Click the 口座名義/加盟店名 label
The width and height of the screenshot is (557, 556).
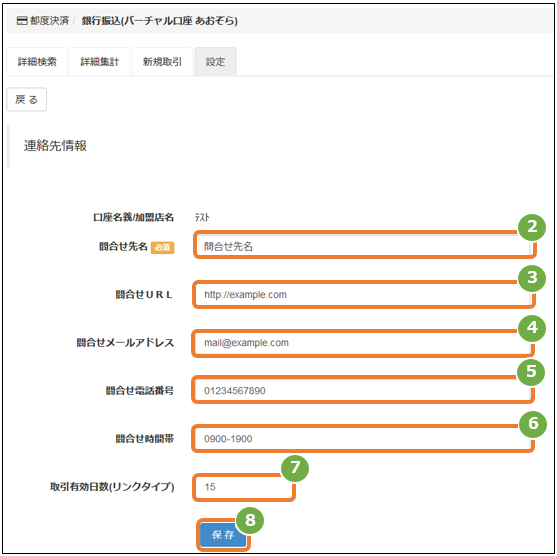tap(133, 217)
